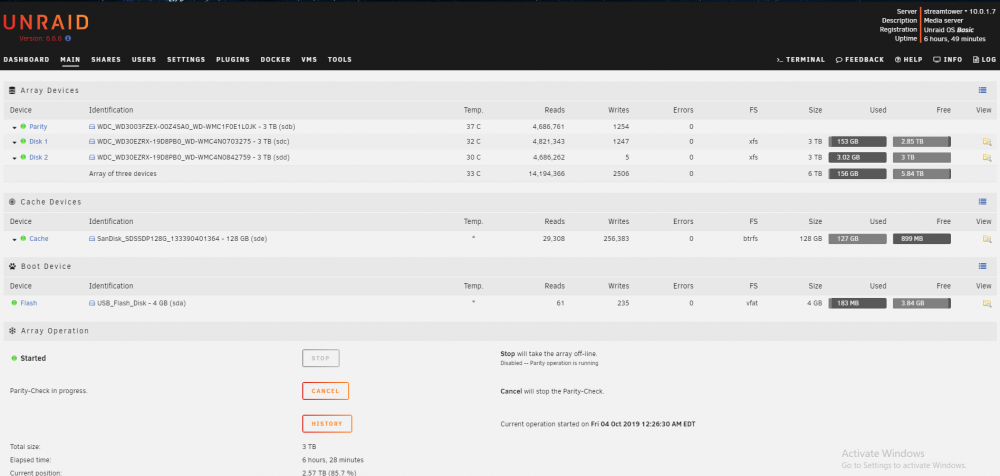Click Cache green status indicator
The image size is (1000, 476).
tap(23, 238)
